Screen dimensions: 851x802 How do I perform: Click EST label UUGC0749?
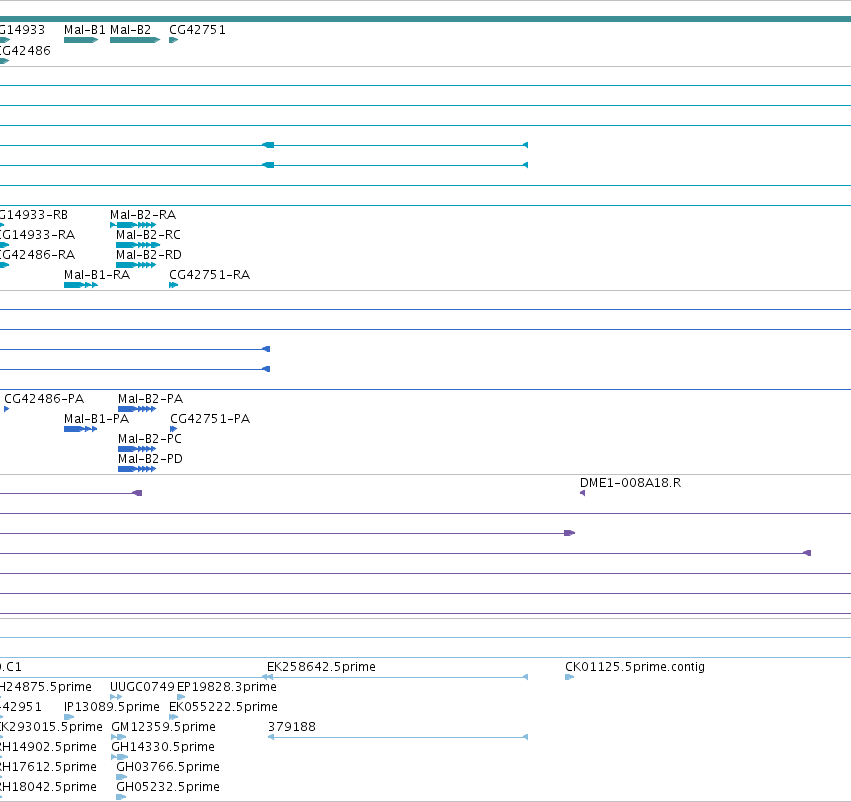(x=142, y=687)
